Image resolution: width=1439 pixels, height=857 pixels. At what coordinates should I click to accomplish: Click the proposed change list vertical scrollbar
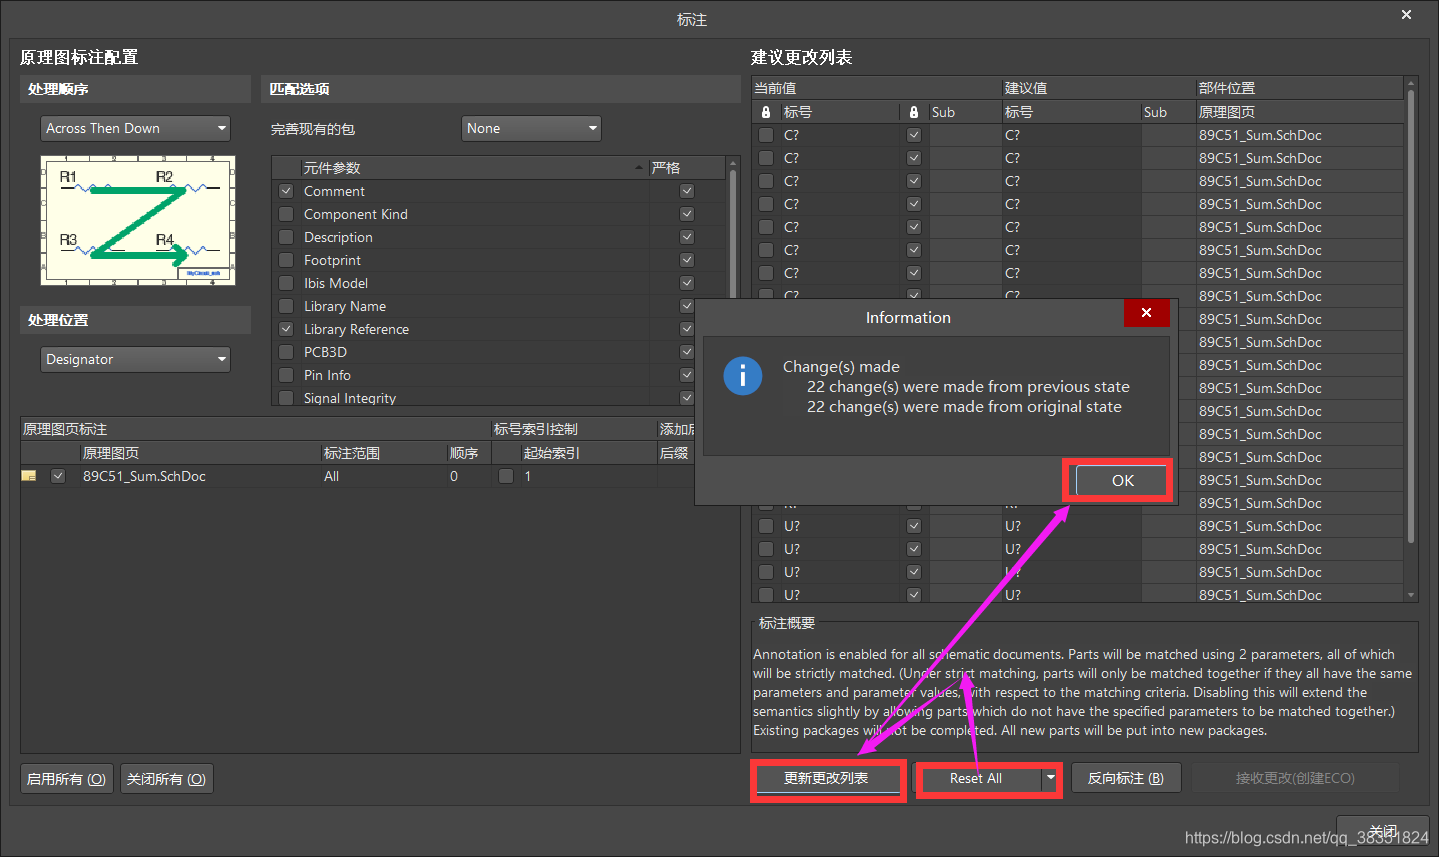[x=1410, y=320]
